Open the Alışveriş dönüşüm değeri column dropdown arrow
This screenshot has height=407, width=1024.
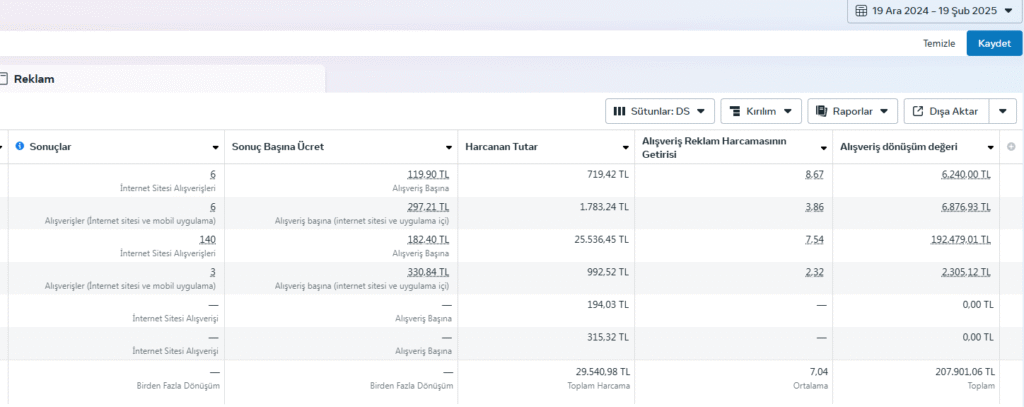pyautogui.click(x=988, y=148)
